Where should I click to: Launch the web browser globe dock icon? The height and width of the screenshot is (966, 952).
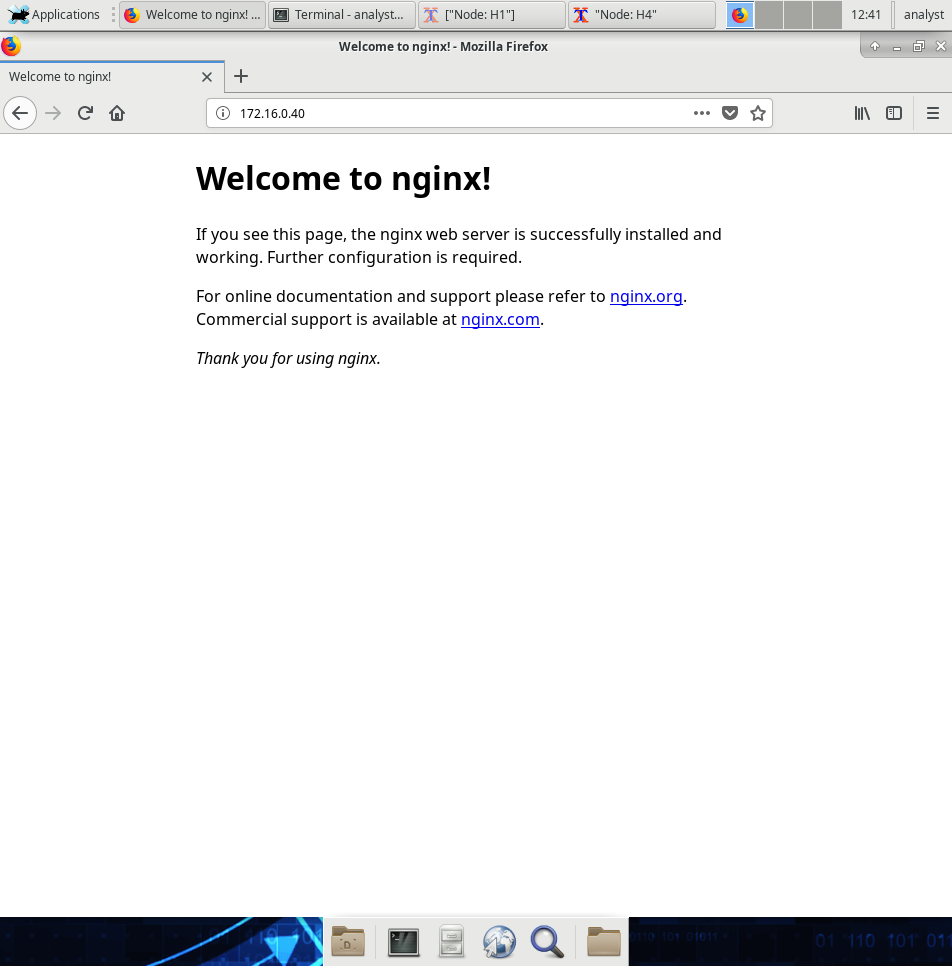tap(499, 941)
